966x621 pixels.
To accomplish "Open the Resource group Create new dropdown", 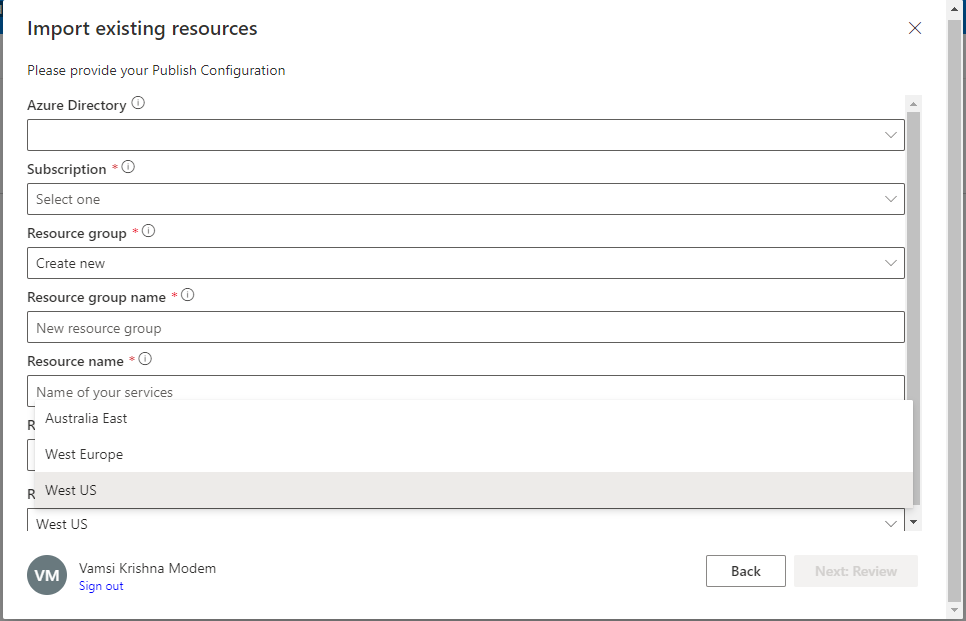I will pyautogui.click(x=465, y=263).
